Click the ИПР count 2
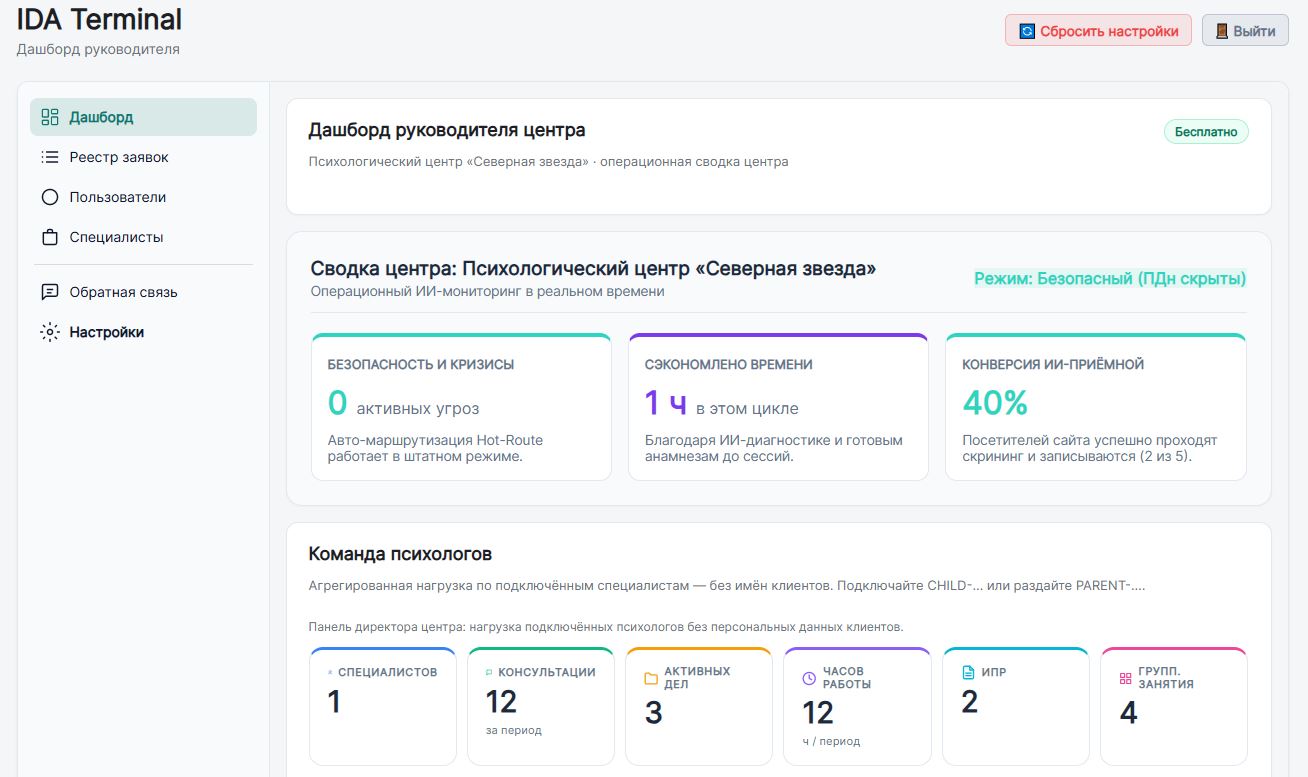 tap(969, 702)
